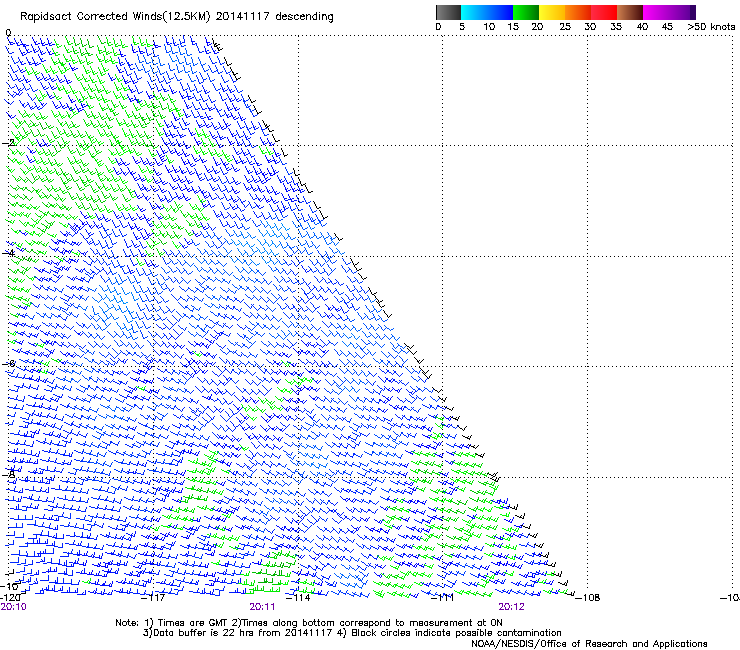Viewport: 740px width, 650px height.
Task: Click the dark purple 45-50 knots segment
Action: click(682, 12)
